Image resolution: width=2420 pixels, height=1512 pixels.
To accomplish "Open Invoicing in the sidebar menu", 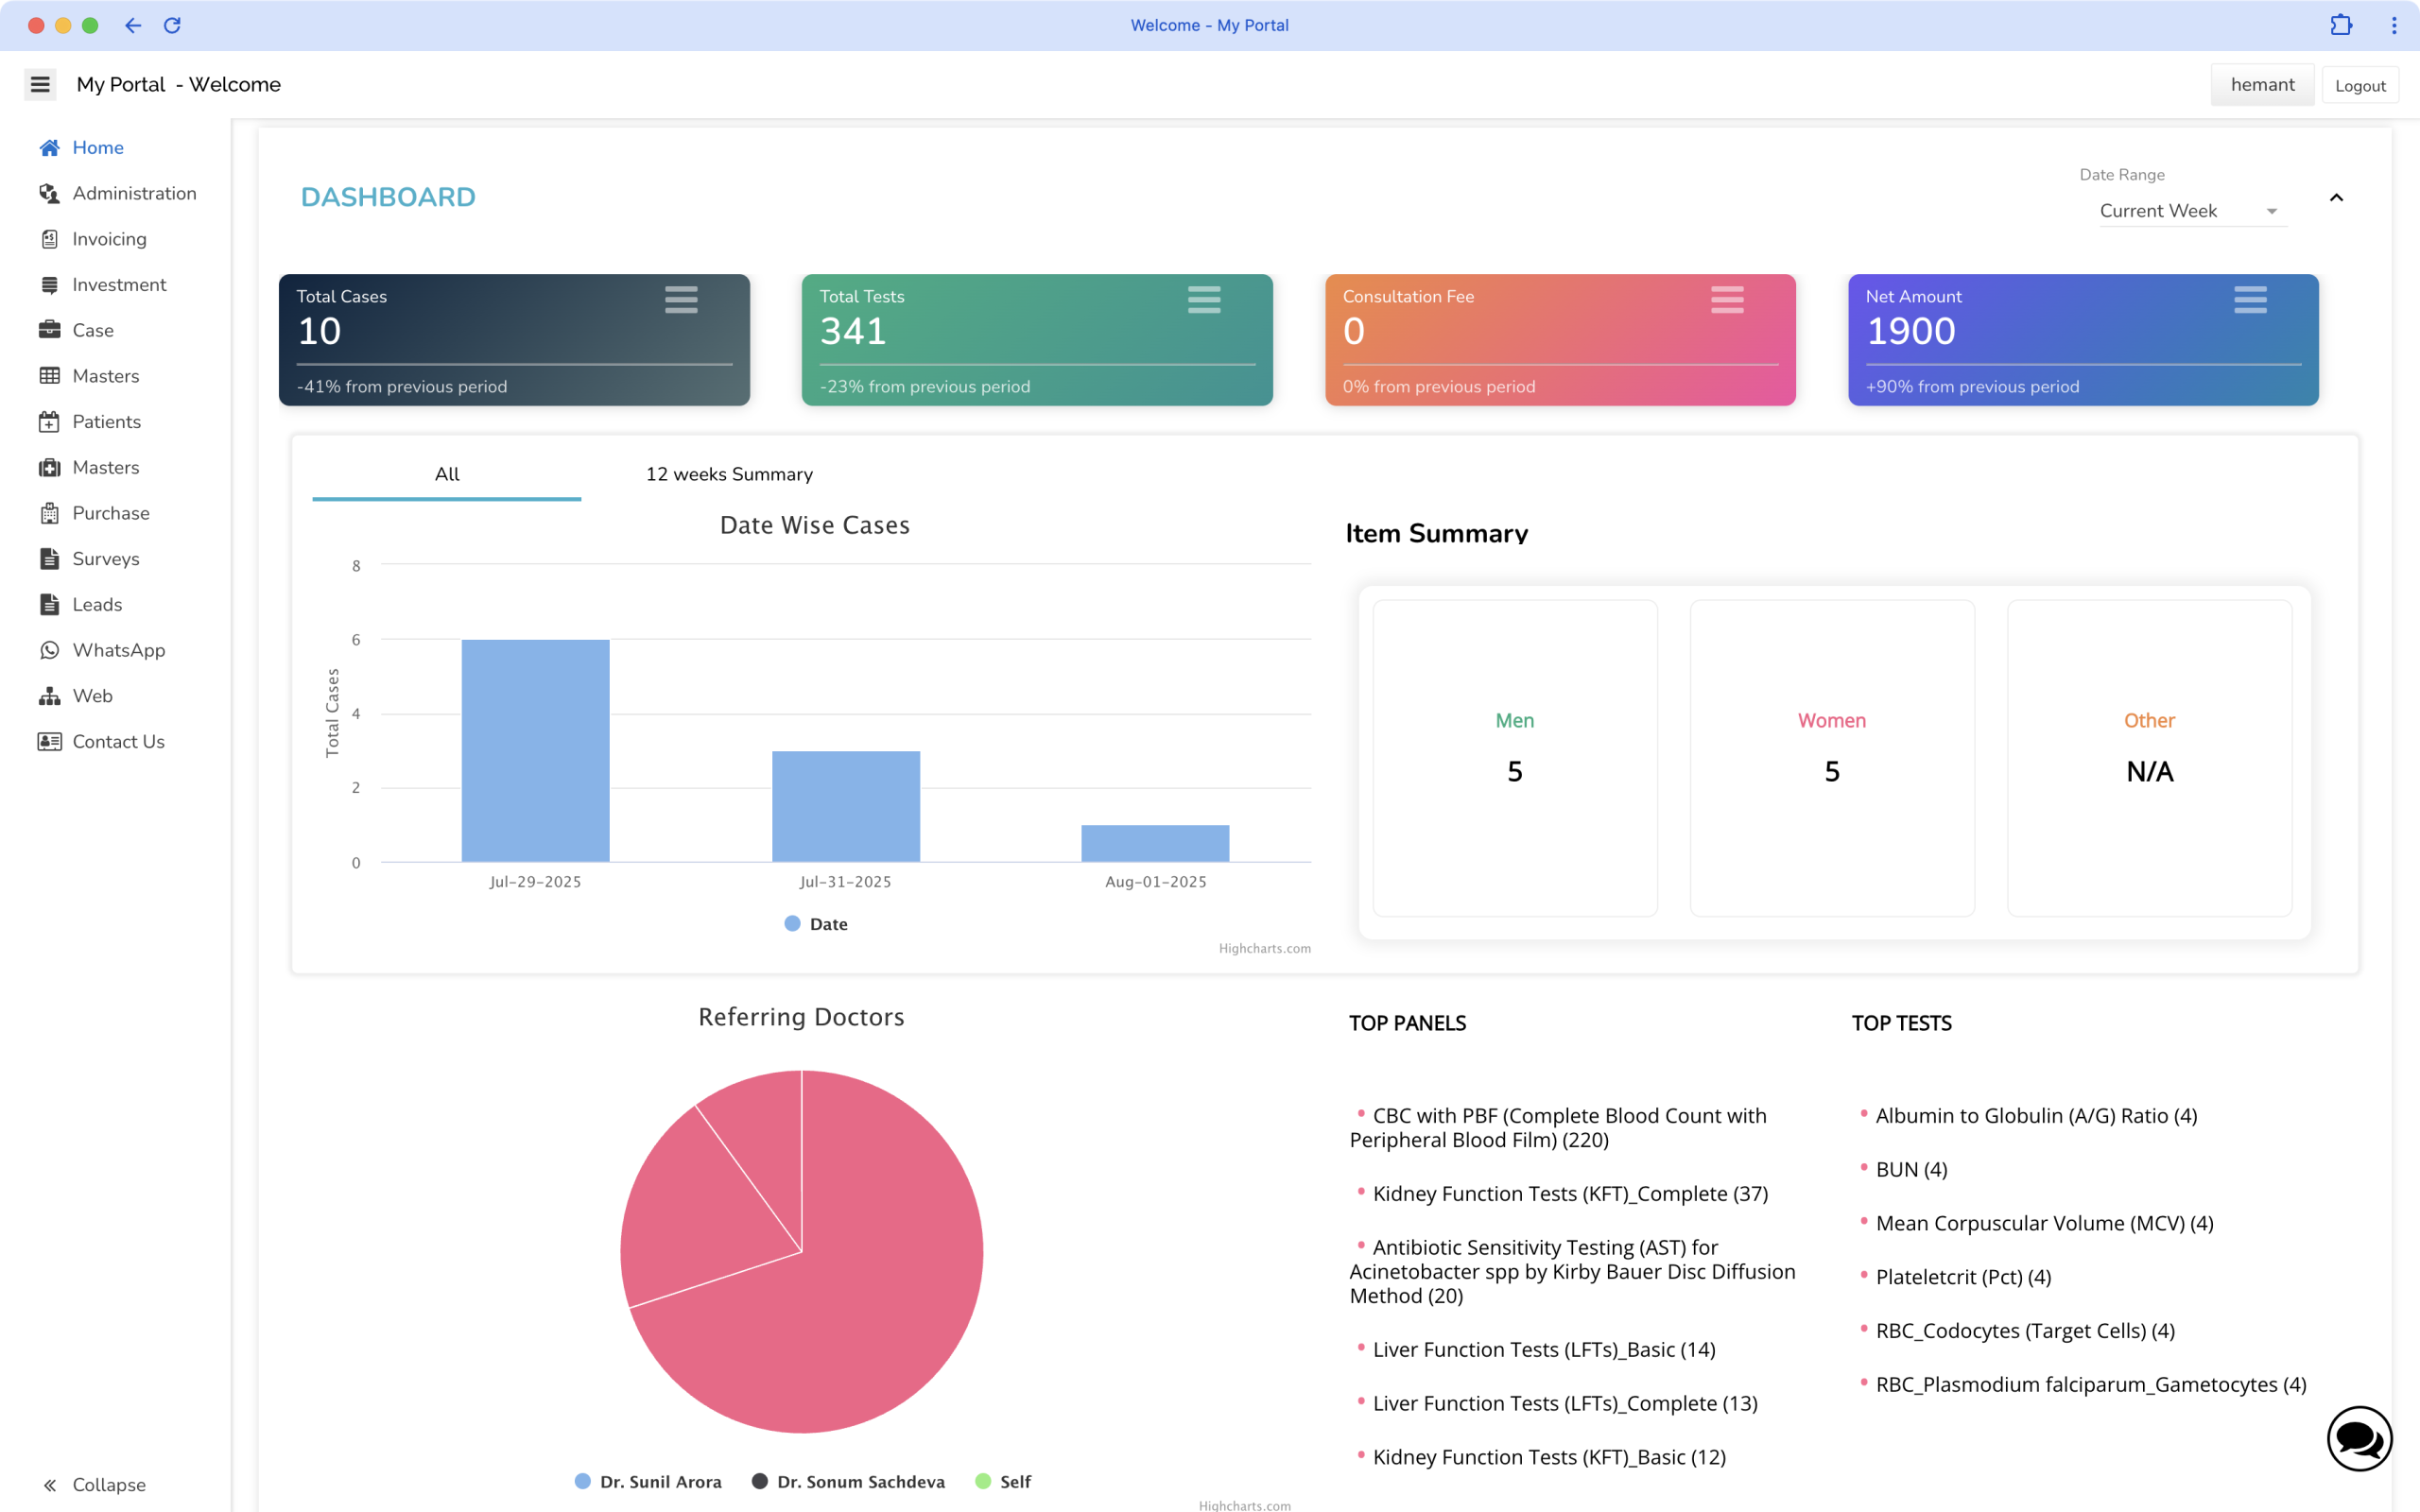I will pyautogui.click(x=109, y=239).
